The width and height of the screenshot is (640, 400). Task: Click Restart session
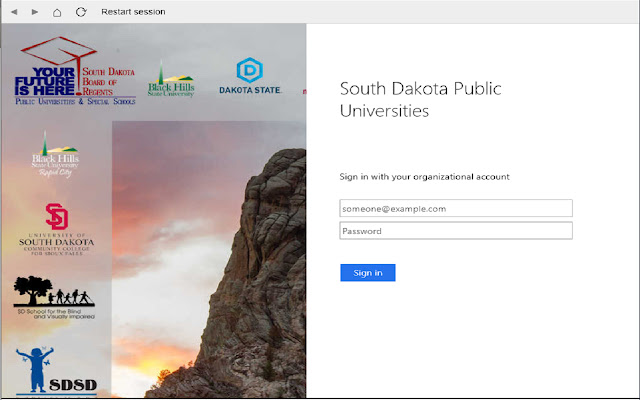pos(133,12)
